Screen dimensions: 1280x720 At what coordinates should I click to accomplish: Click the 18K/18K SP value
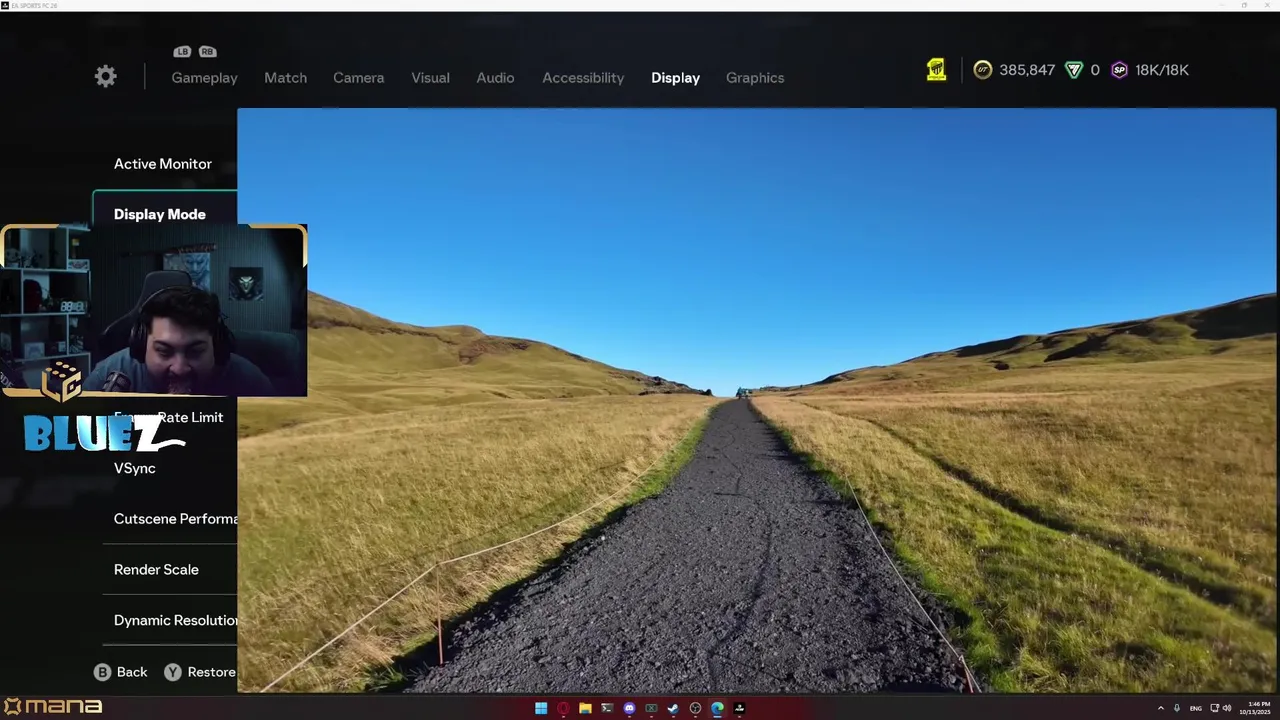pyautogui.click(x=1162, y=70)
